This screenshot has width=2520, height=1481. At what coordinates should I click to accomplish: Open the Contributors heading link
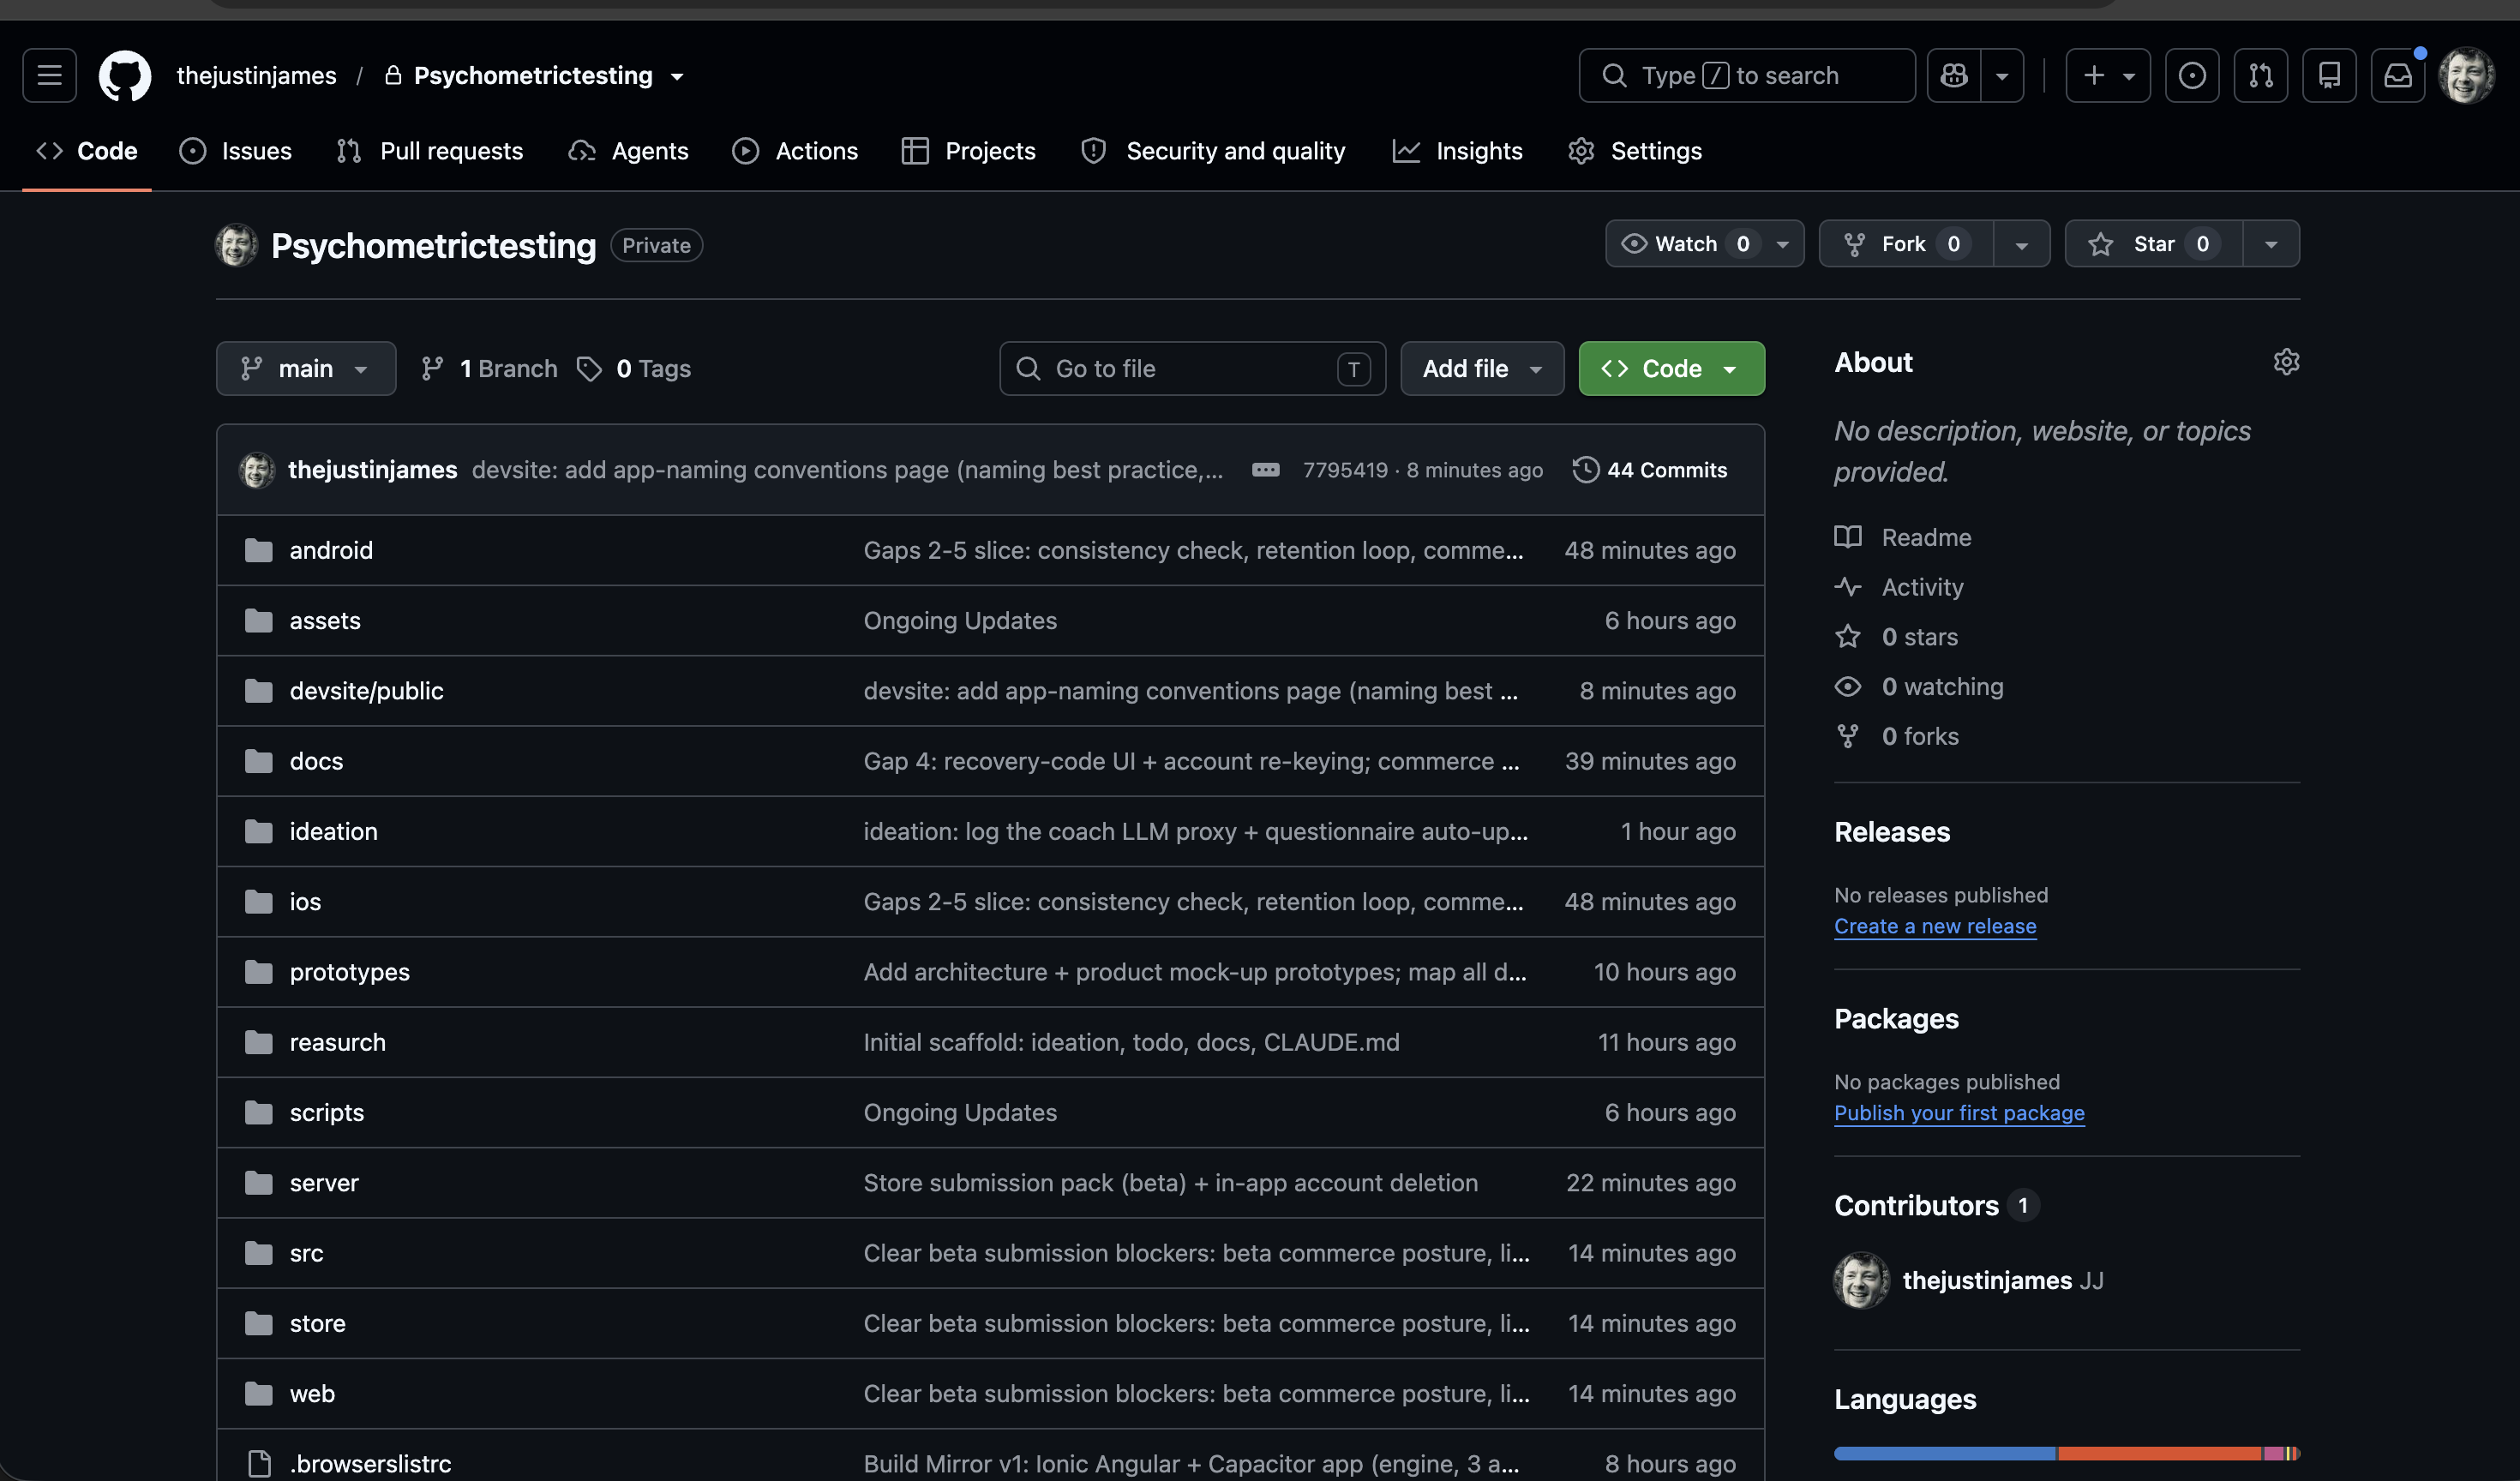[x=1936, y=1206]
